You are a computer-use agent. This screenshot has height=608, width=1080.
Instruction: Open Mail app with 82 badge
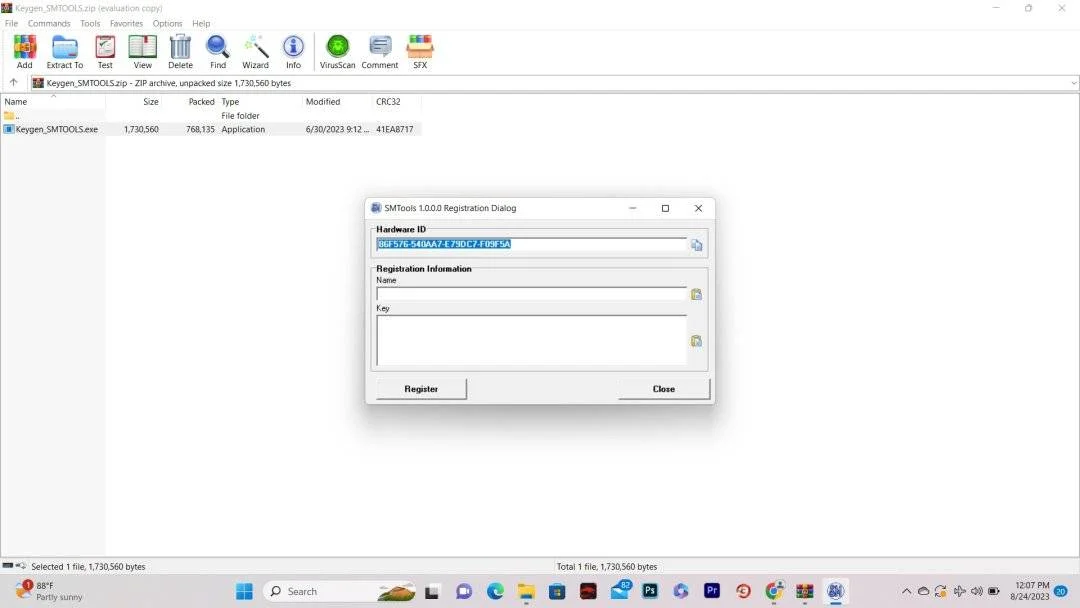[620, 590]
